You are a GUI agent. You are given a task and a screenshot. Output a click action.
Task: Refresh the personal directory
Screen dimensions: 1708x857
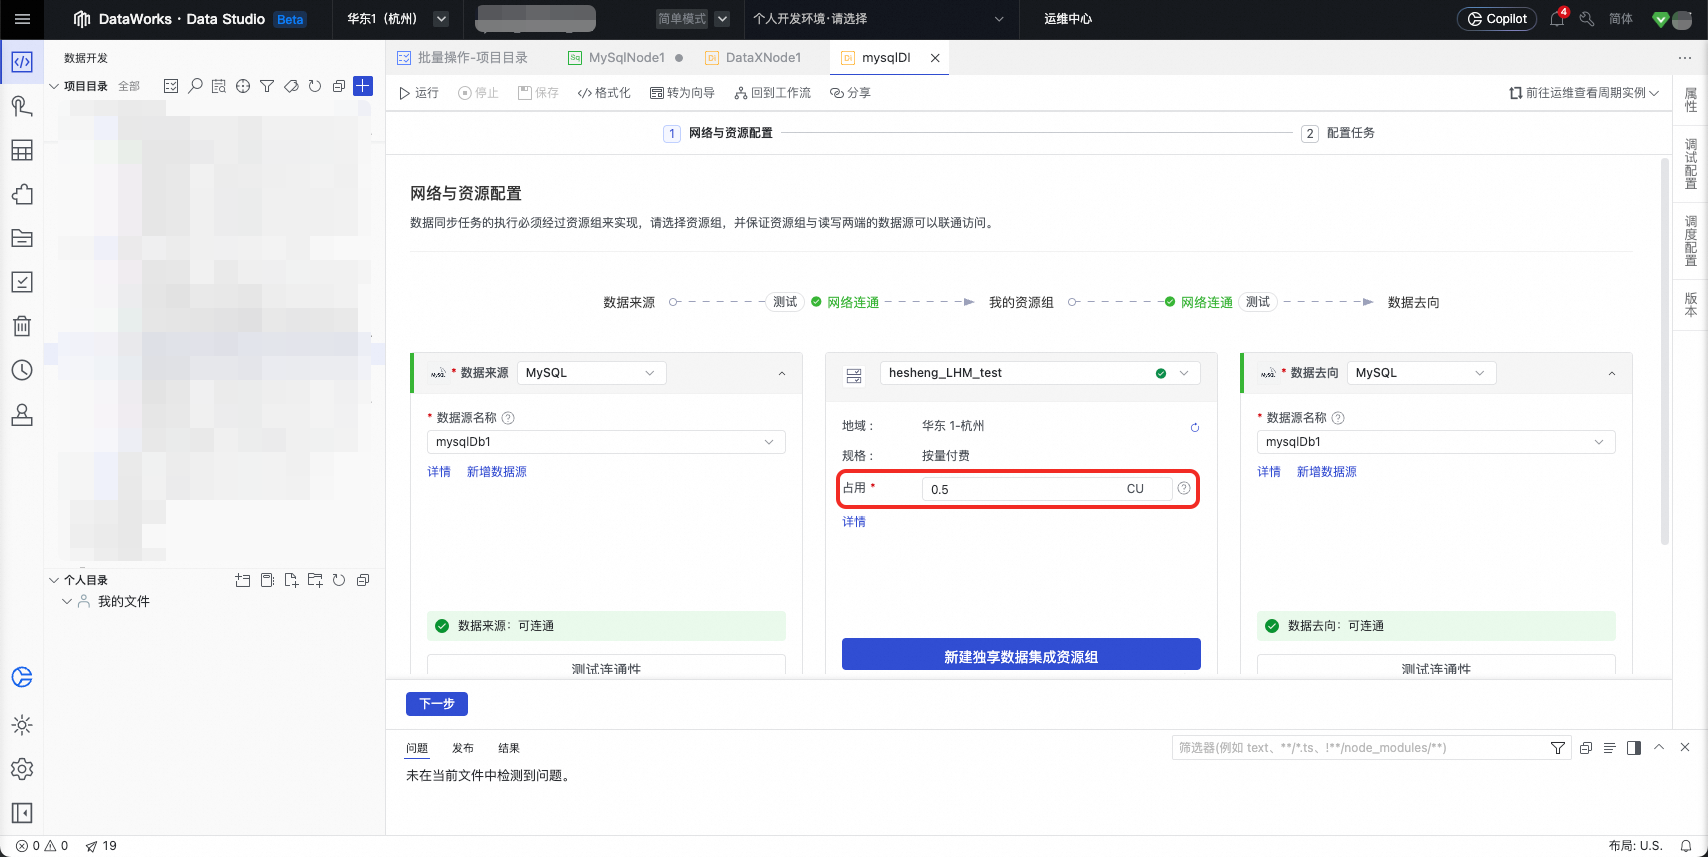tap(339, 580)
